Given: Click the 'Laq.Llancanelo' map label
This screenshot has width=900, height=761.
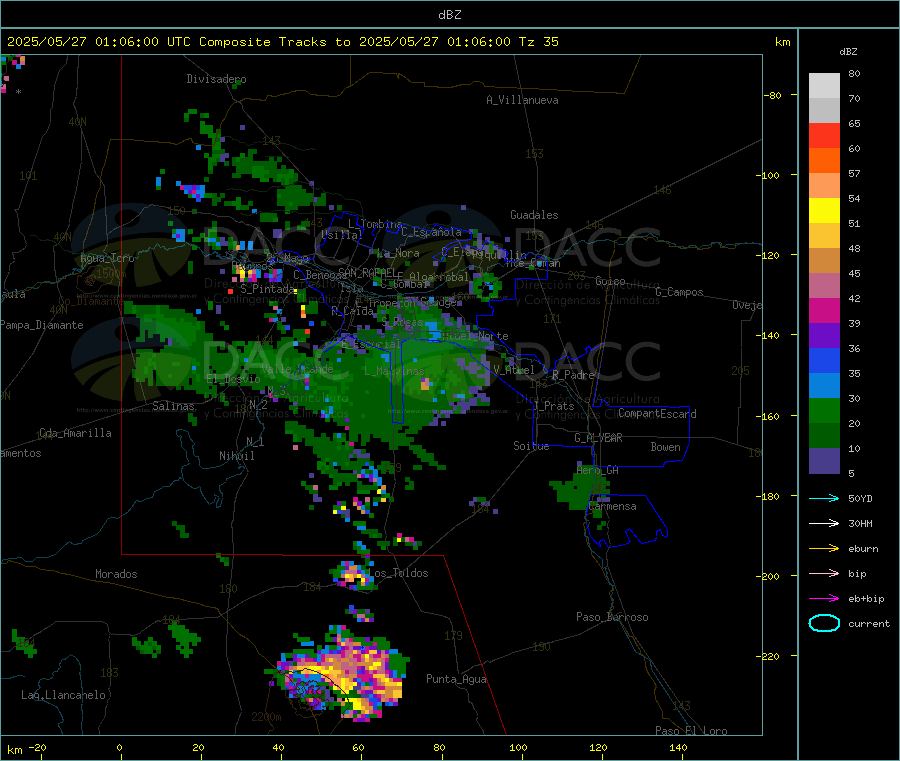Looking at the screenshot, I should pyautogui.click(x=63, y=695).
